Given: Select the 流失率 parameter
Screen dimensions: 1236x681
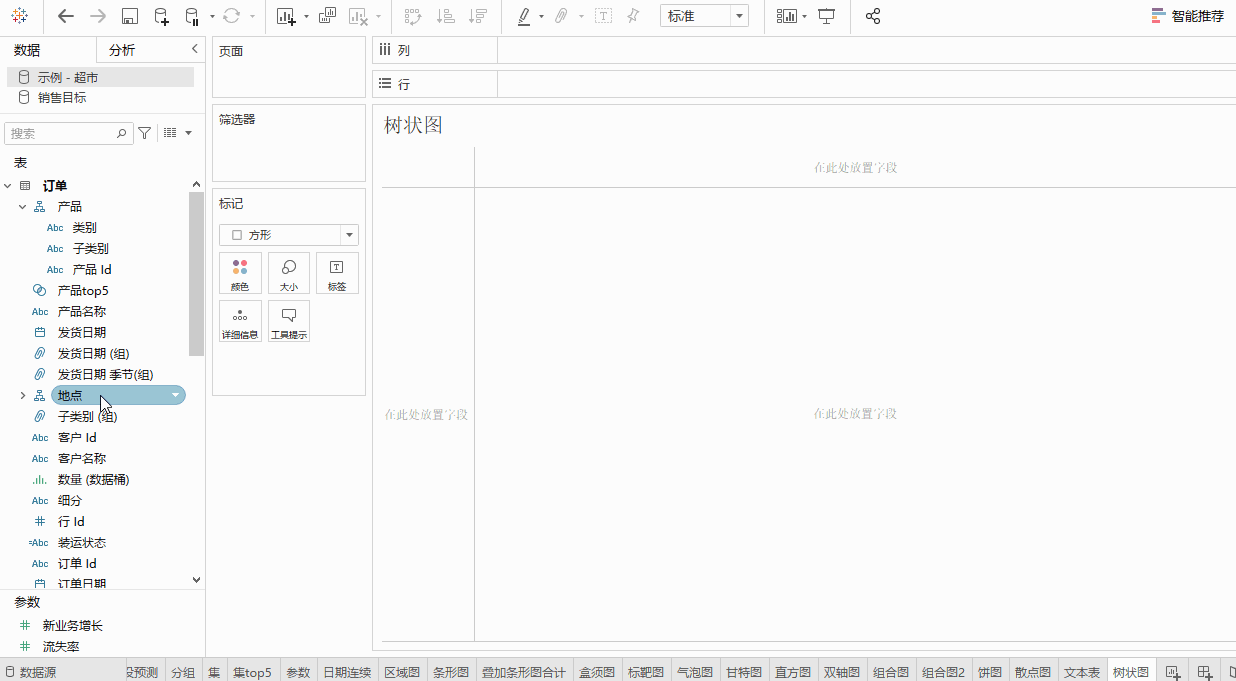Looking at the screenshot, I should 61,647.
